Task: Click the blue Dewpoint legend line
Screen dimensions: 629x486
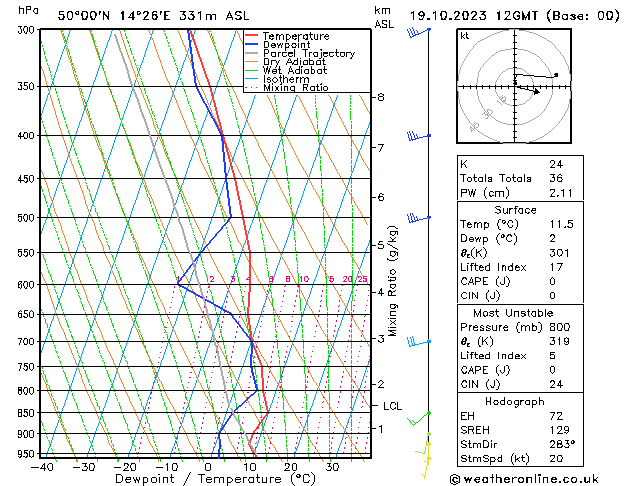Action: pyautogui.click(x=251, y=45)
